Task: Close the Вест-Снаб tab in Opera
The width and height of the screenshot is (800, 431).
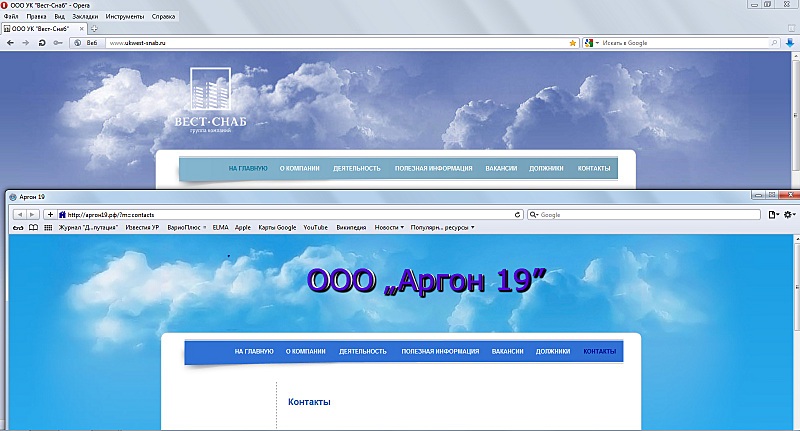Action: click(81, 29)
